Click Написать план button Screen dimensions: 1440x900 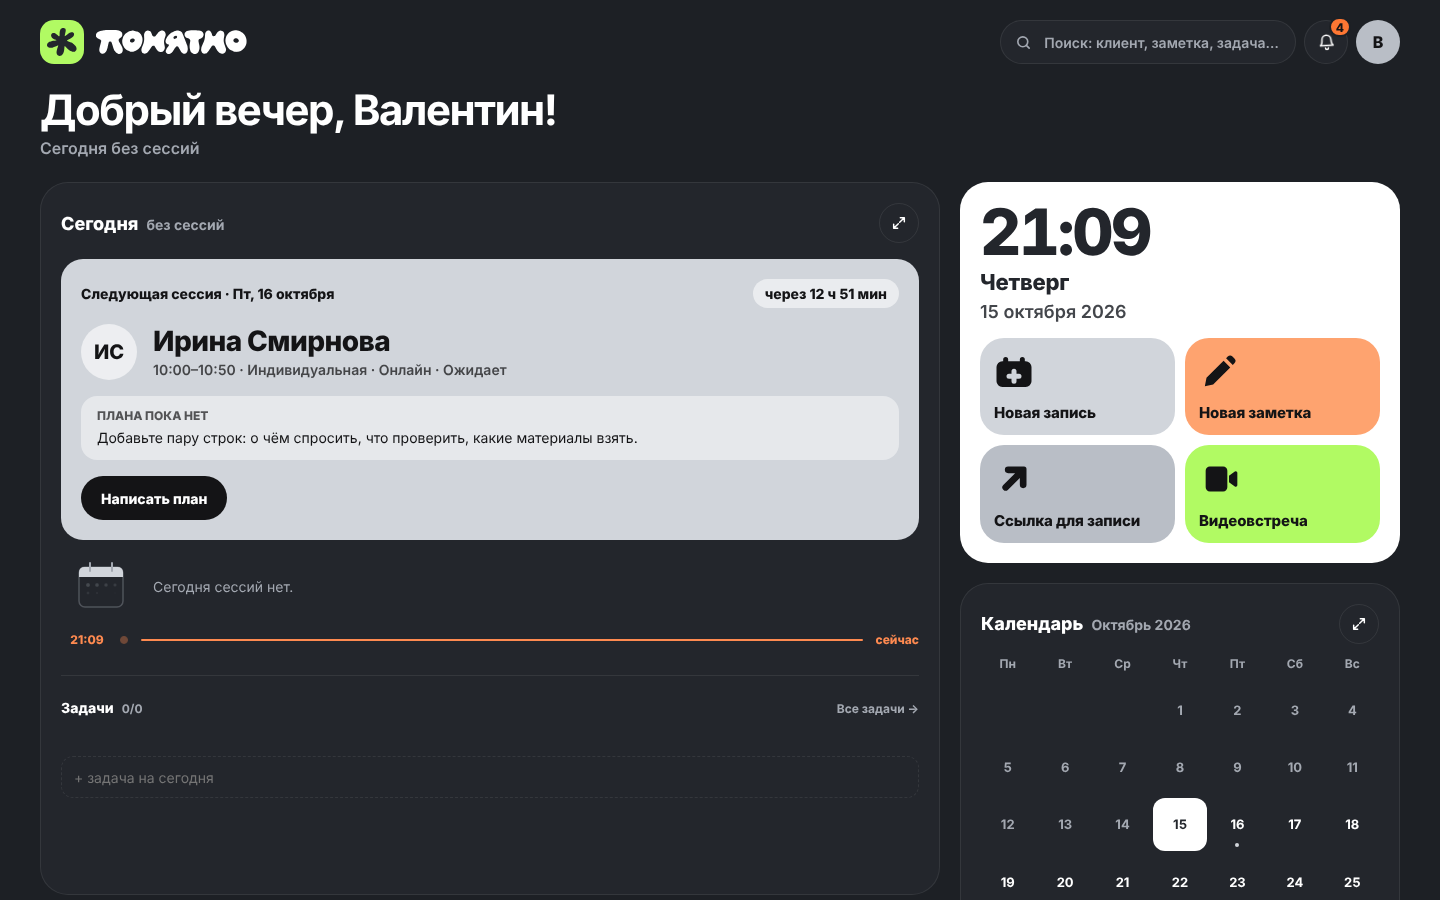[154, 498]
